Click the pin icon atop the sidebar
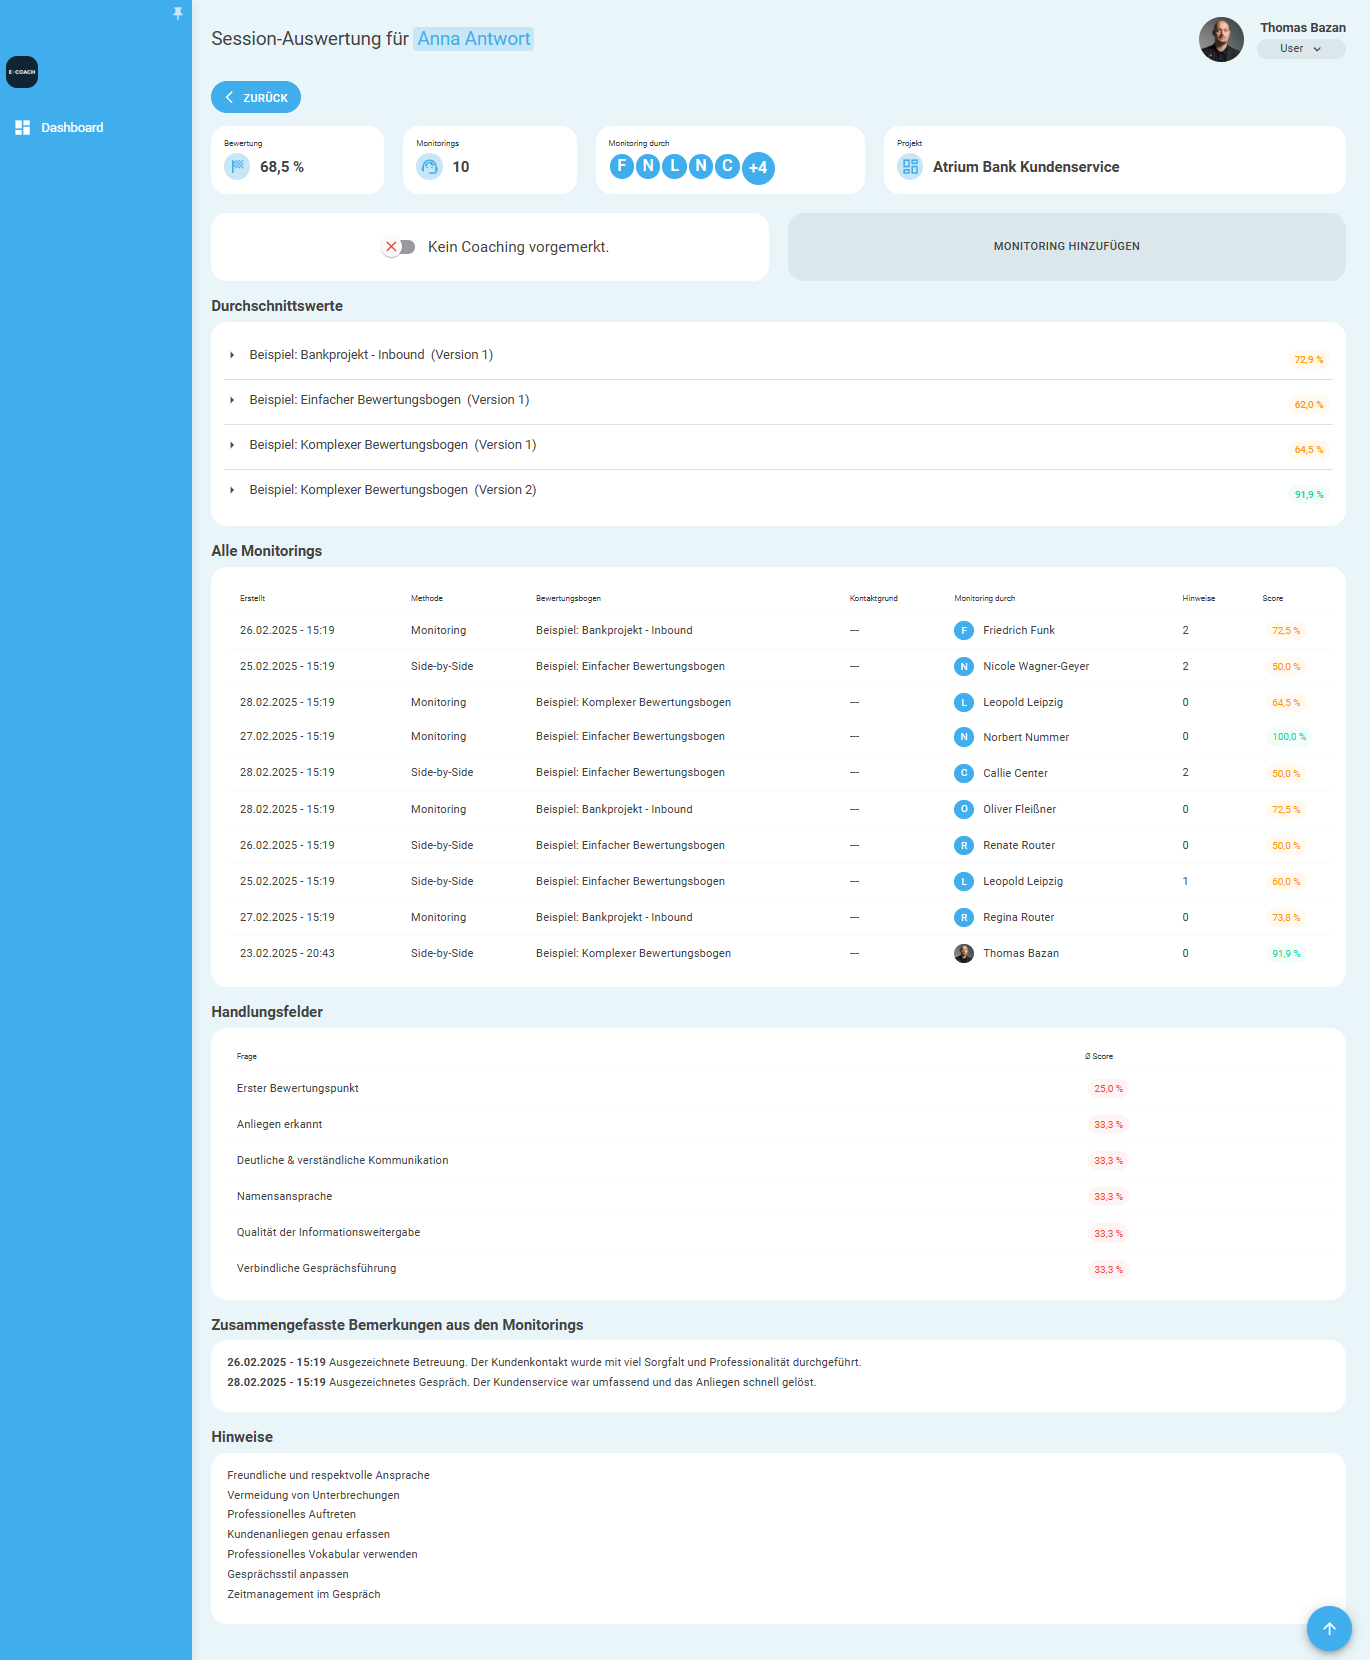1370x1660 pixels. point(178,13)
